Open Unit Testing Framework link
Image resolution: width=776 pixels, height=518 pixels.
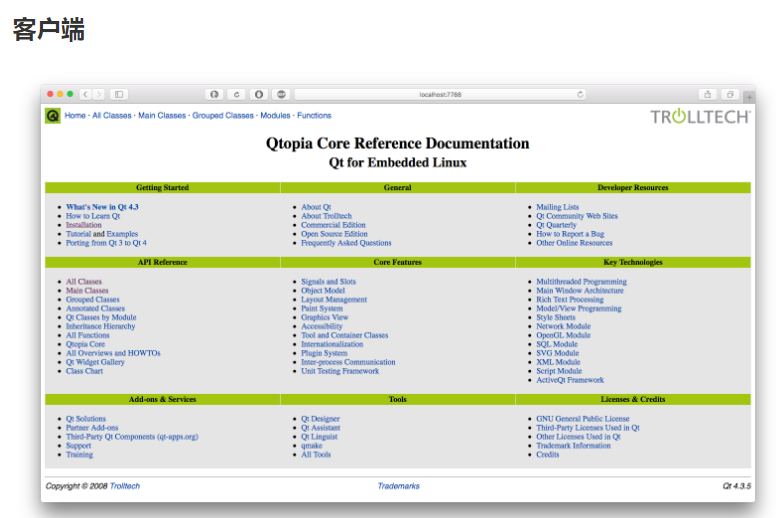[340, 371]
